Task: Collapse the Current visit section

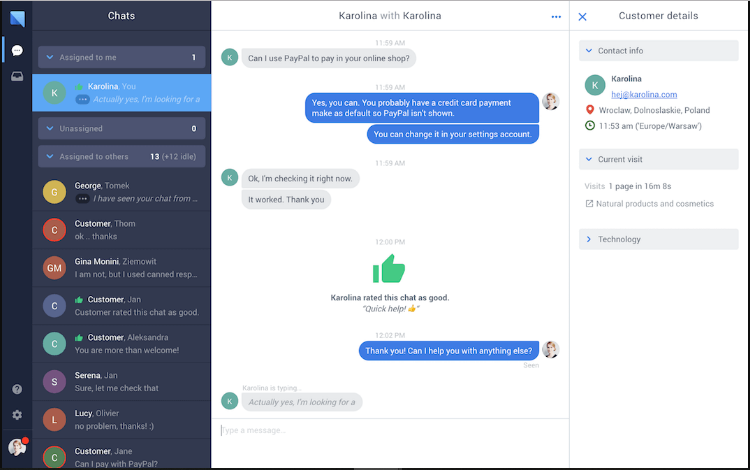Action: click(659, 159)
